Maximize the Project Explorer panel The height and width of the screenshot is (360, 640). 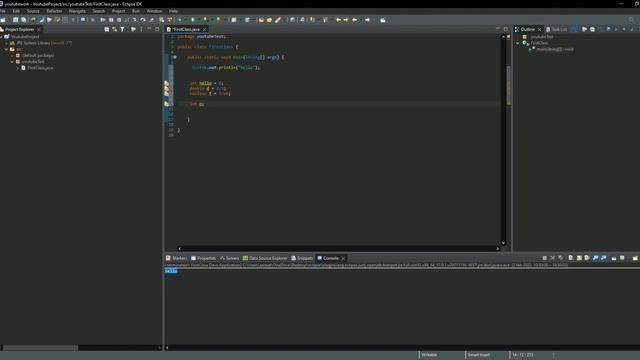click(x=157, y=29)
